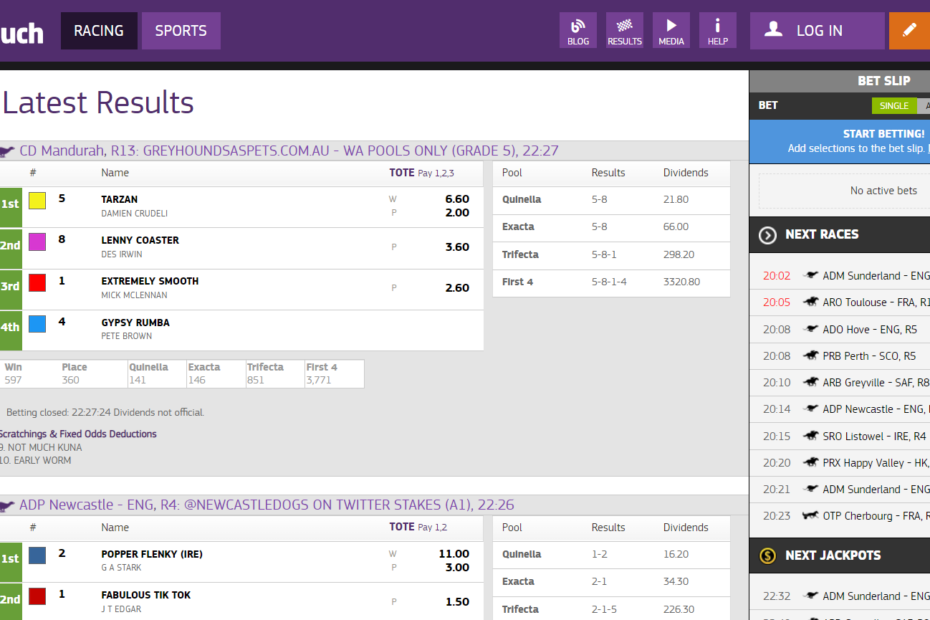This screenshot has height=620, width=930.
Task: Click the Trifecta dividend 298.20
Action: [x=679, y=255]
